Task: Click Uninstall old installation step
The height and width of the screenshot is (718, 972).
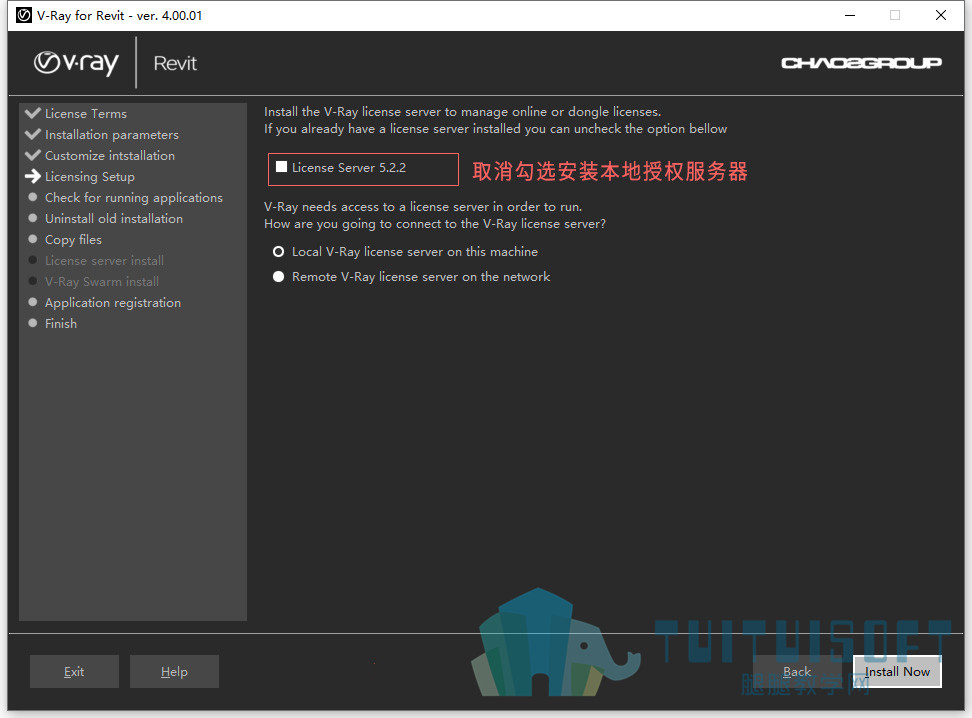Action: (114, 218)
